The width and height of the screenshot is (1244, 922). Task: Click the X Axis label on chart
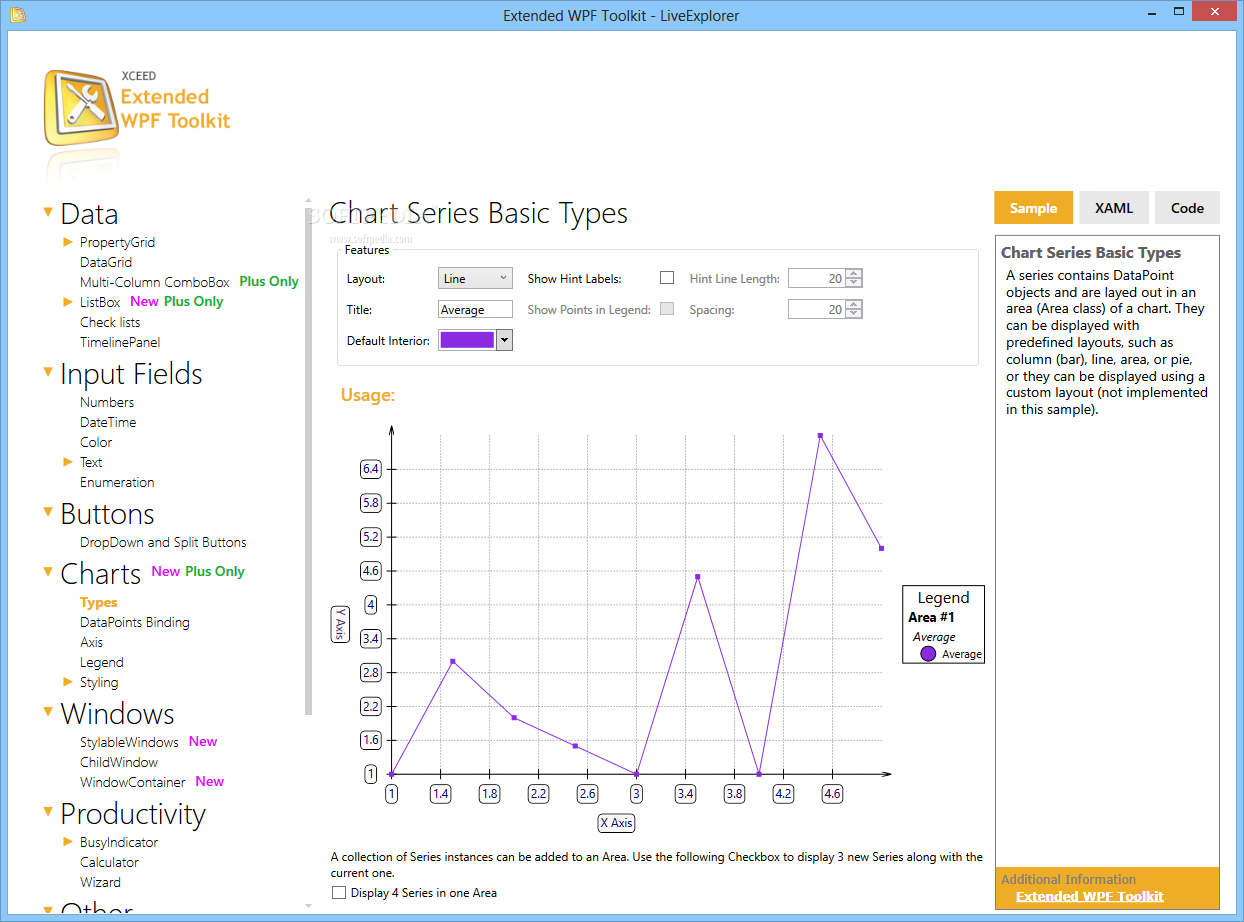pyautogui.click(x=616, y=823)
